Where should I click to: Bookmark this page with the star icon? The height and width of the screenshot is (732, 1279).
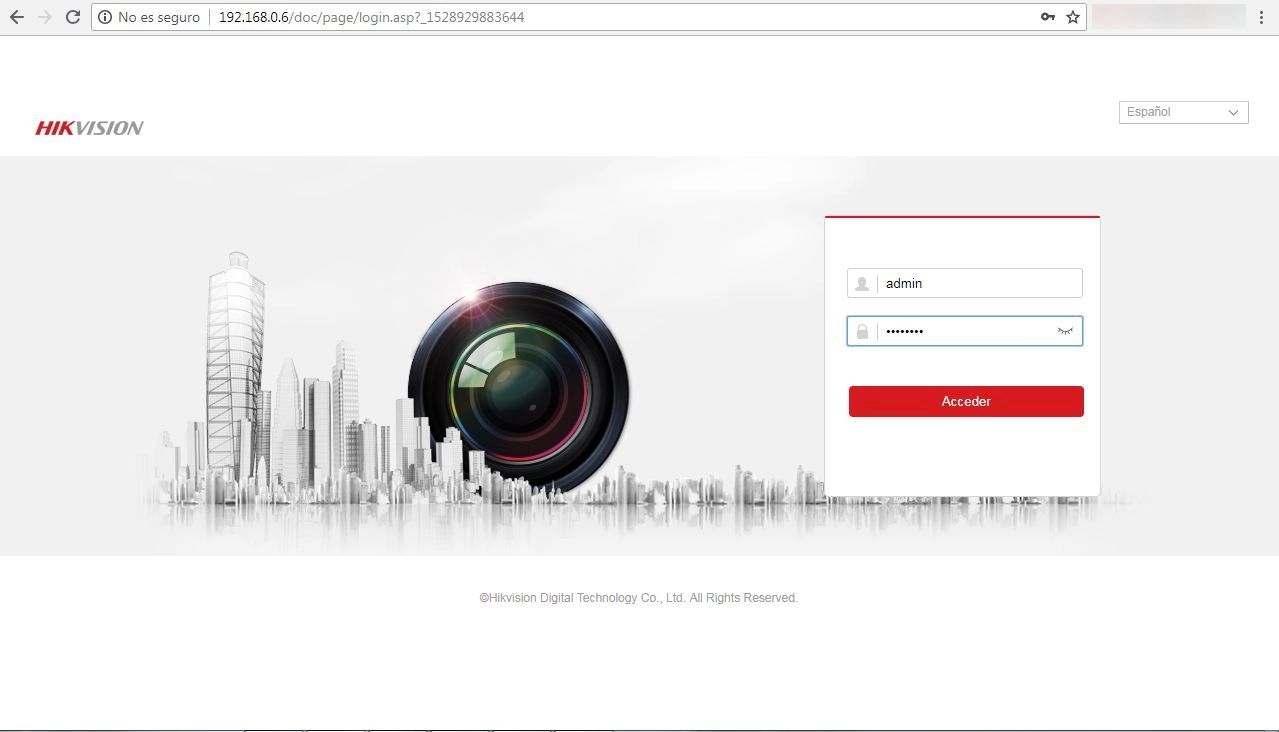1071,16
